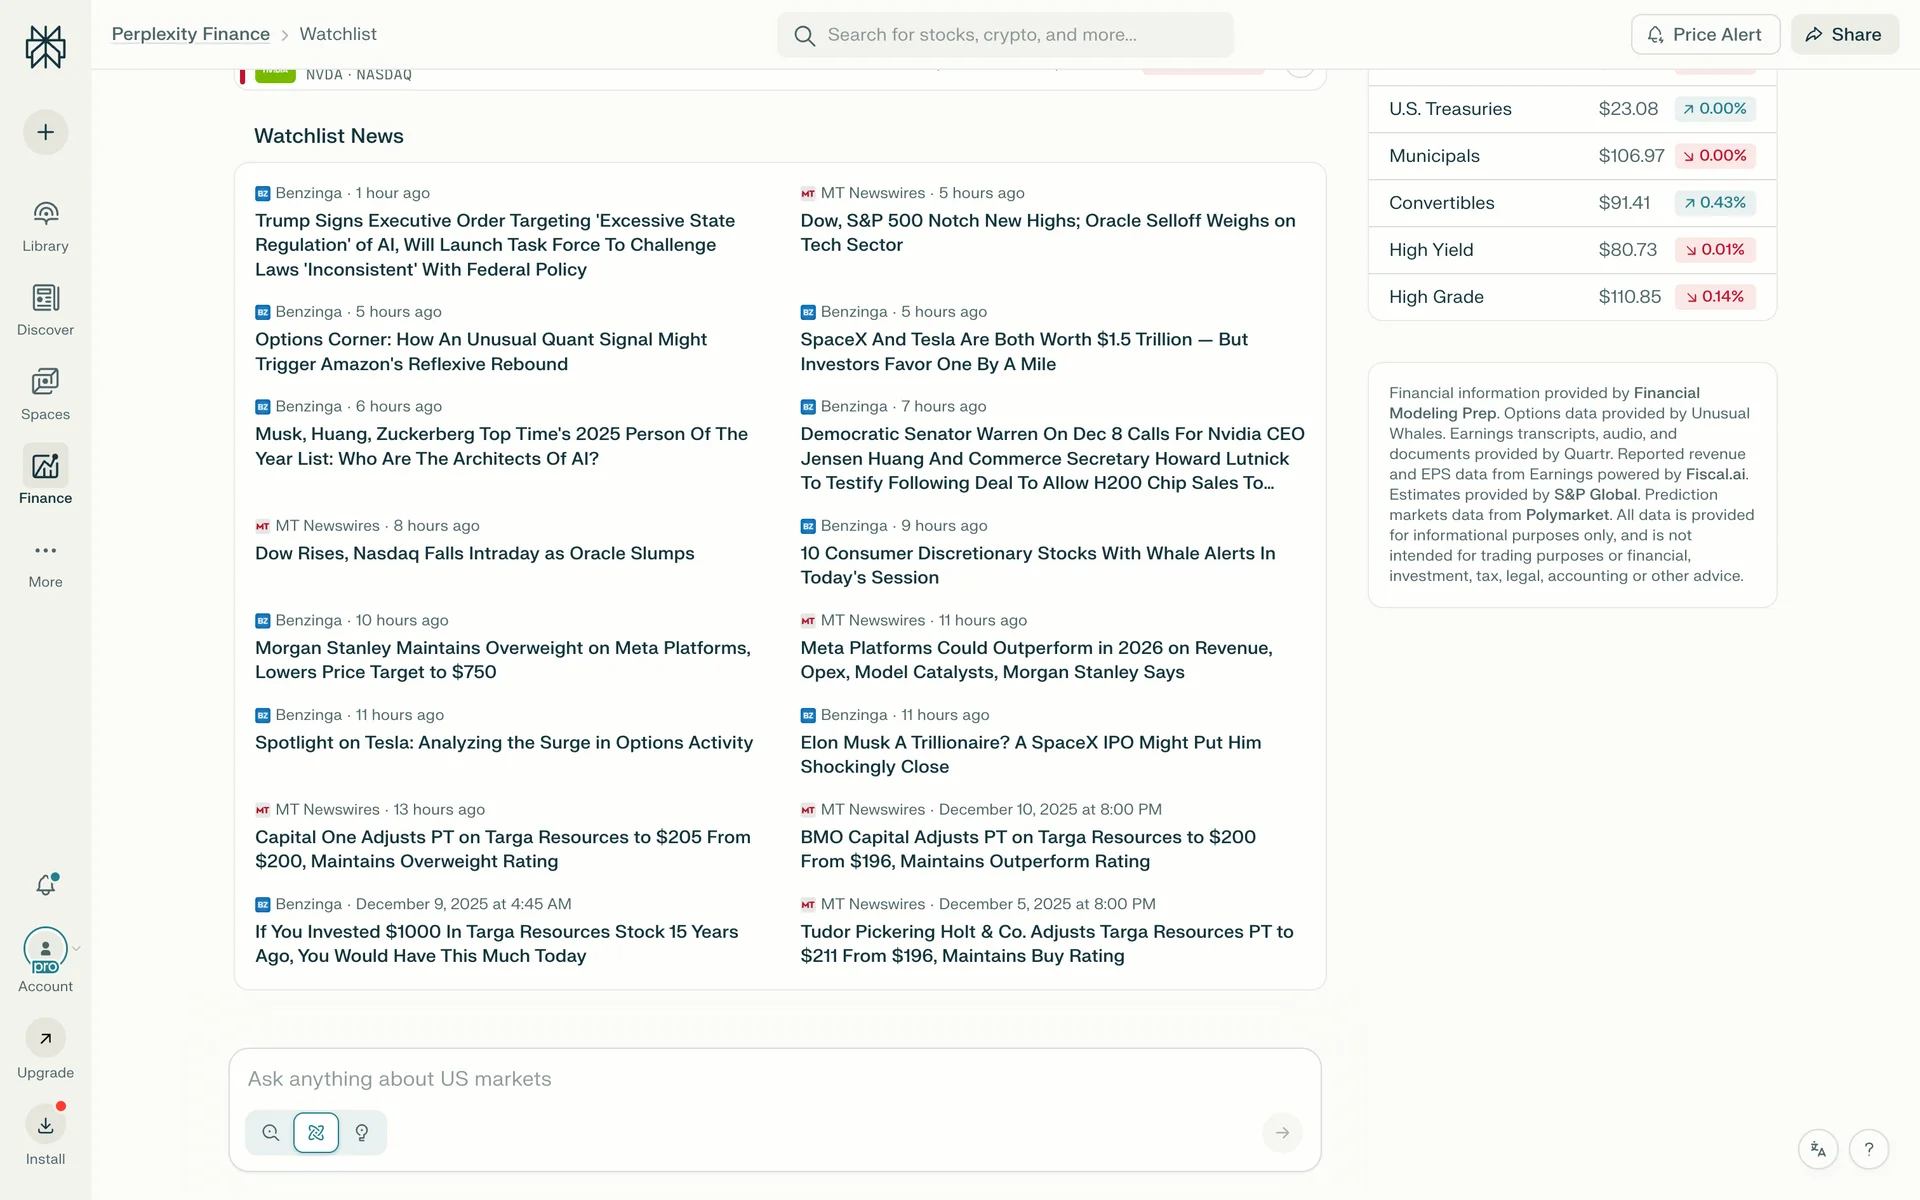Select the lightbulb Labs mode toggle
Image resolution: width=1920 pixels, height=1200 pixels.
coord(362,1133)
